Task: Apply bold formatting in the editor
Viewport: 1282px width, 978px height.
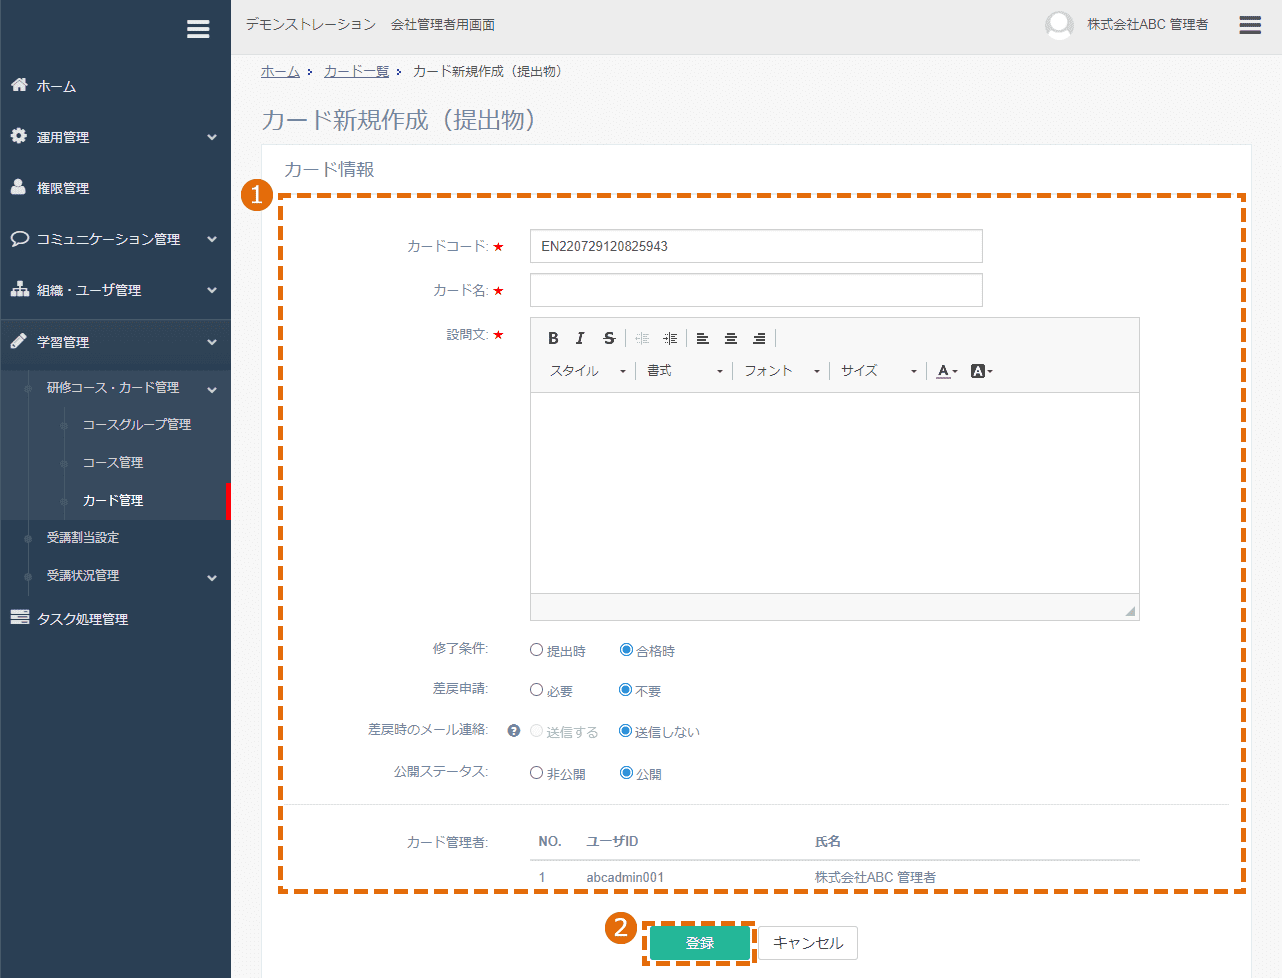Action: (x=553, y=338)
